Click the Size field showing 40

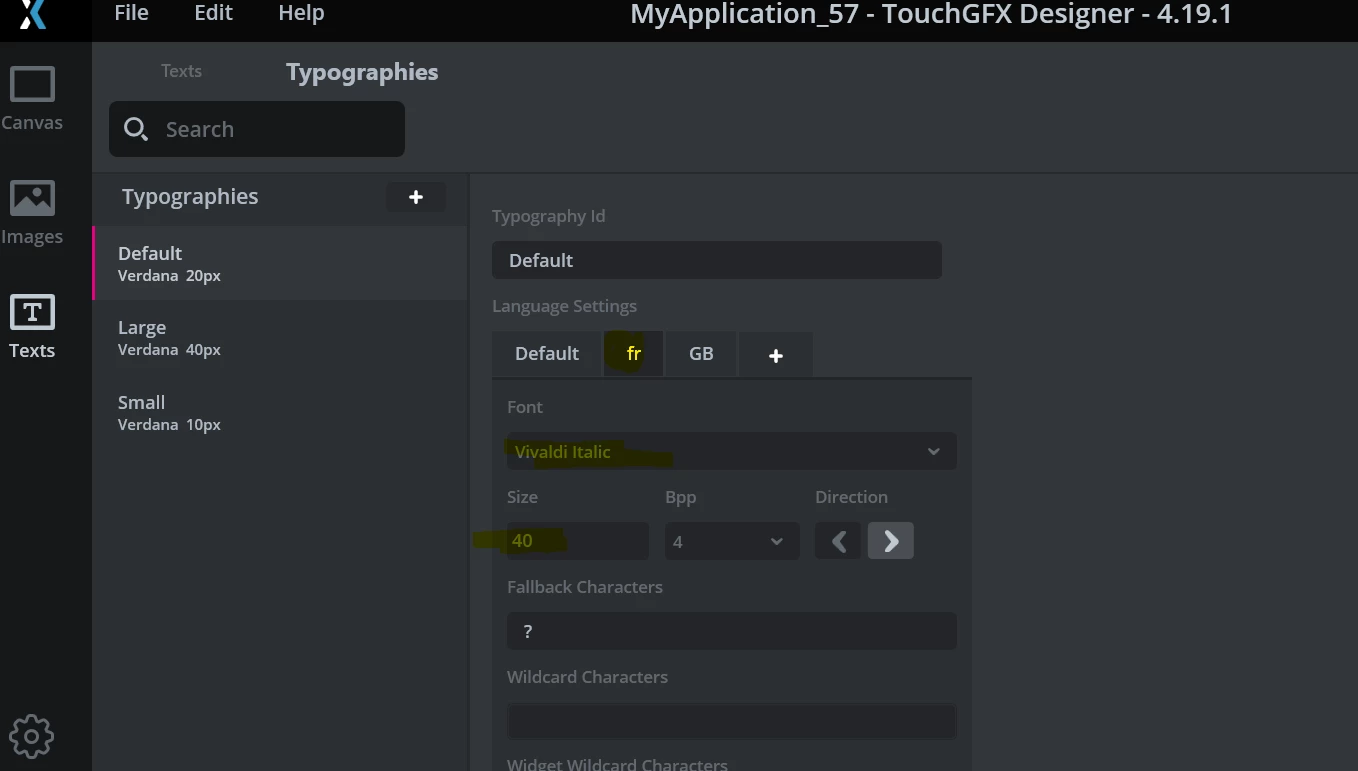tap(578, 541)
